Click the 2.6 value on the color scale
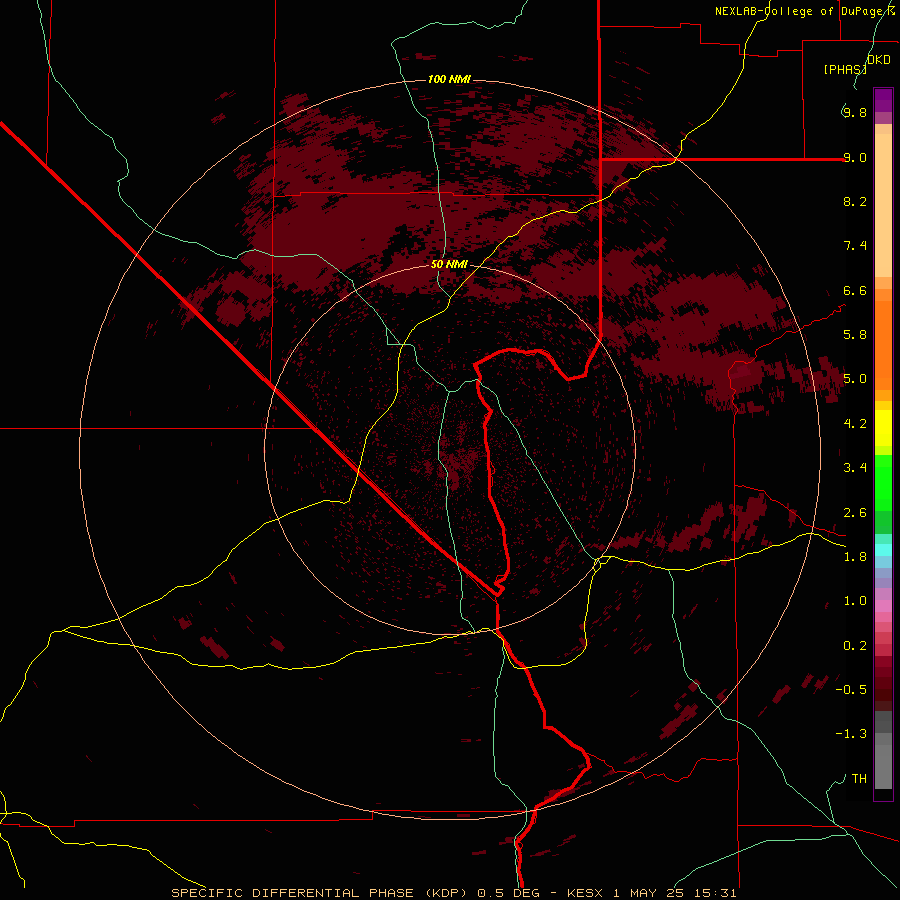The height and width of the screenshot is (900, 900). click(855, 512)
